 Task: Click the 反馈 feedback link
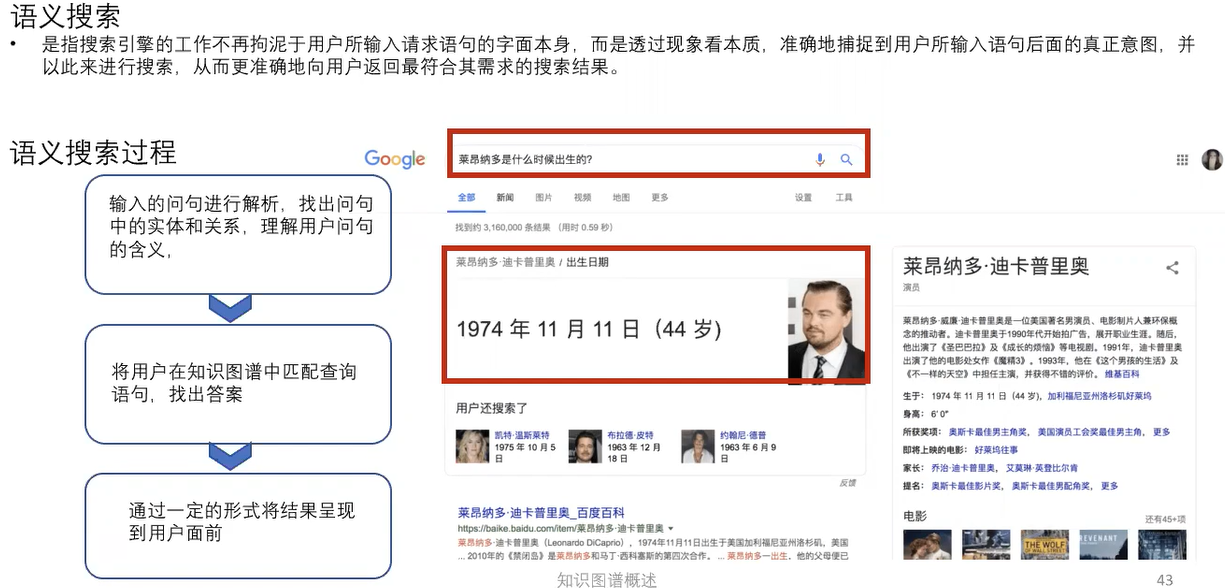847,483
